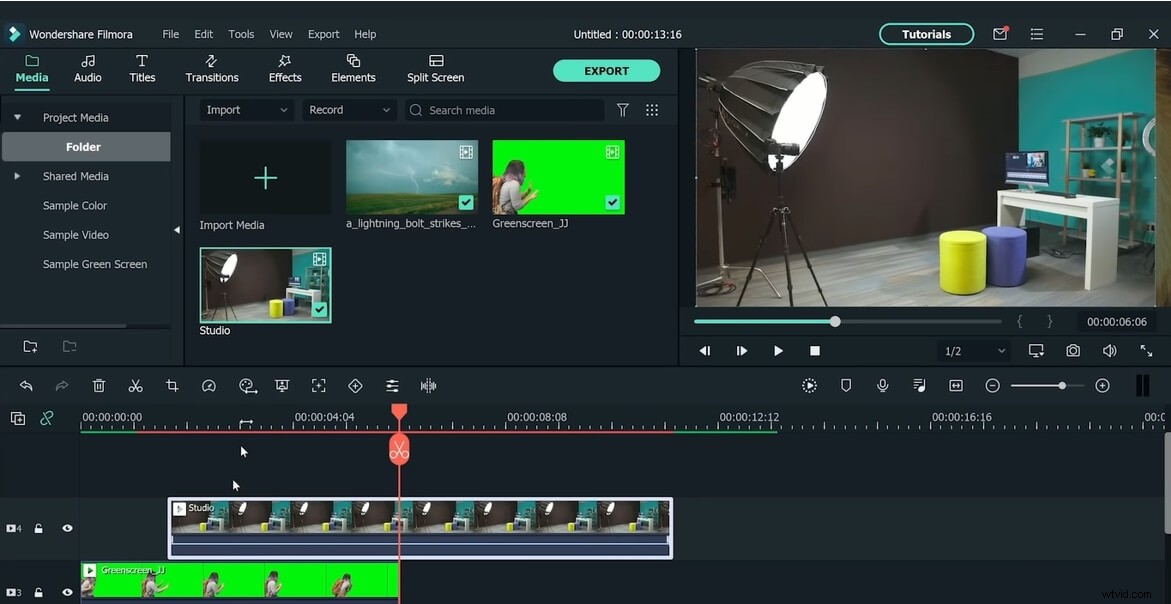The image size is (1171, 604).
Task: Click the Tutorials button
Action: click(926, 34)
